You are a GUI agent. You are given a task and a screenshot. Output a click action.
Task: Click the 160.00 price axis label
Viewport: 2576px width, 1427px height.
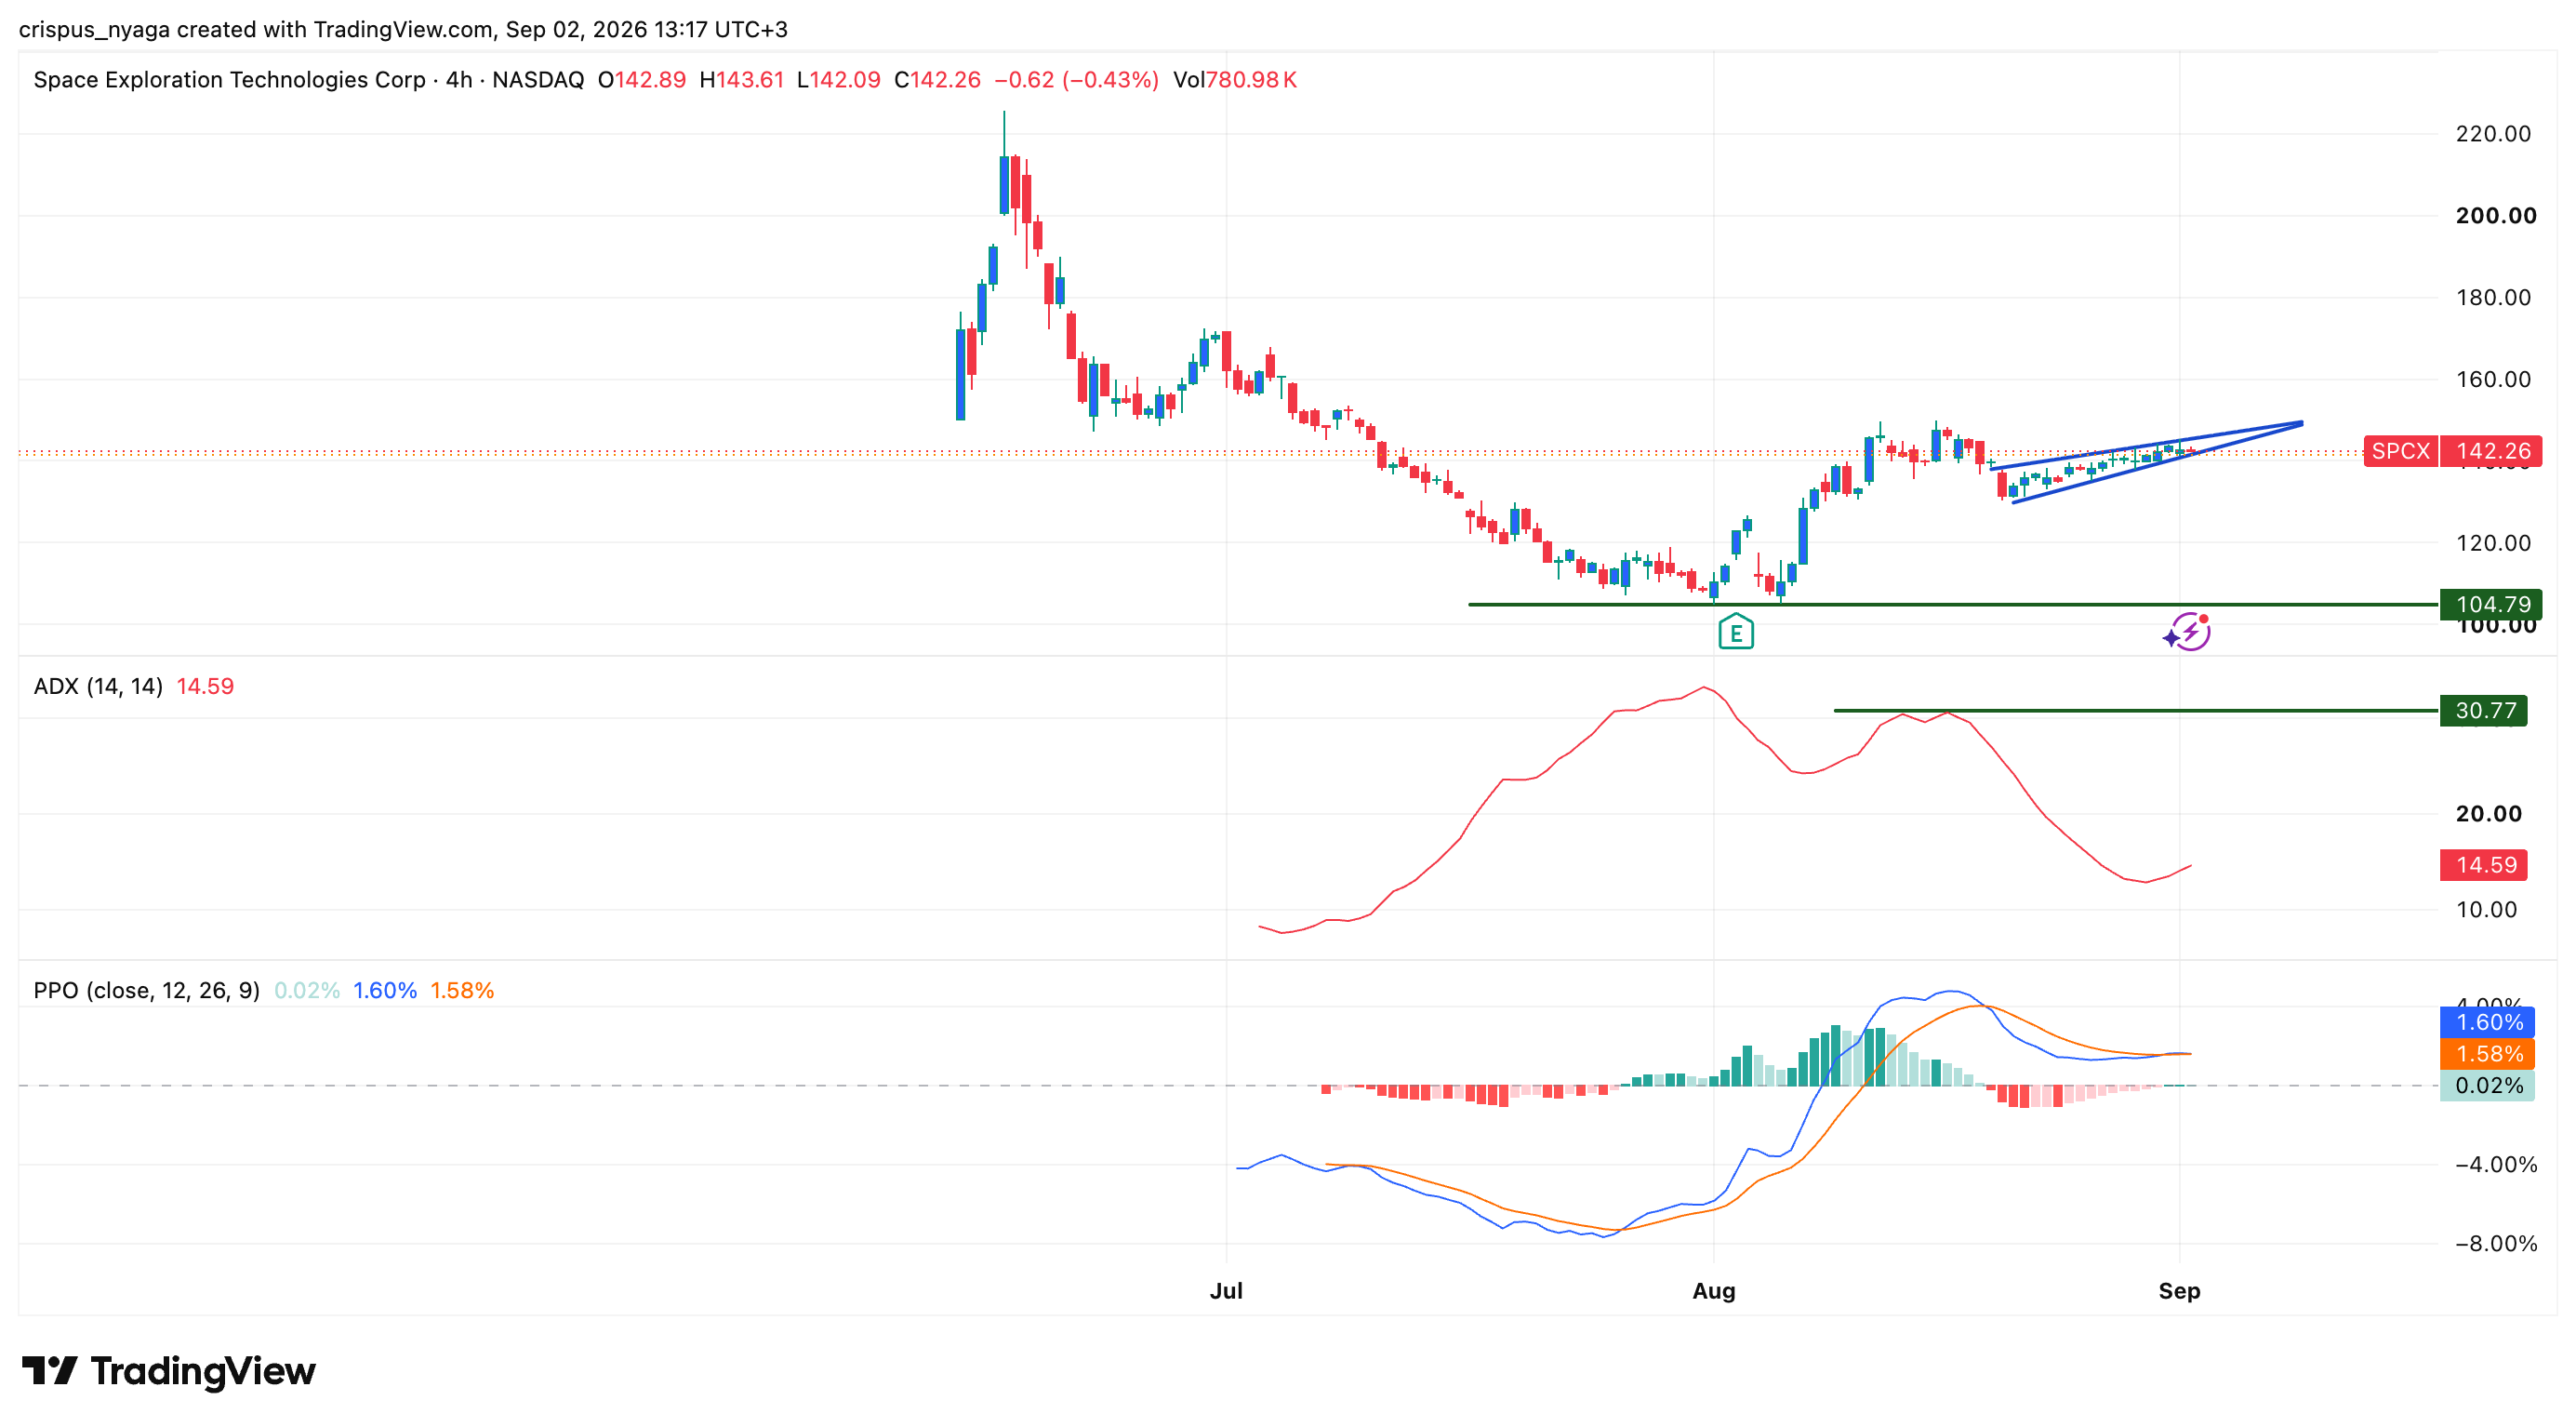(x=2493, y=380)
